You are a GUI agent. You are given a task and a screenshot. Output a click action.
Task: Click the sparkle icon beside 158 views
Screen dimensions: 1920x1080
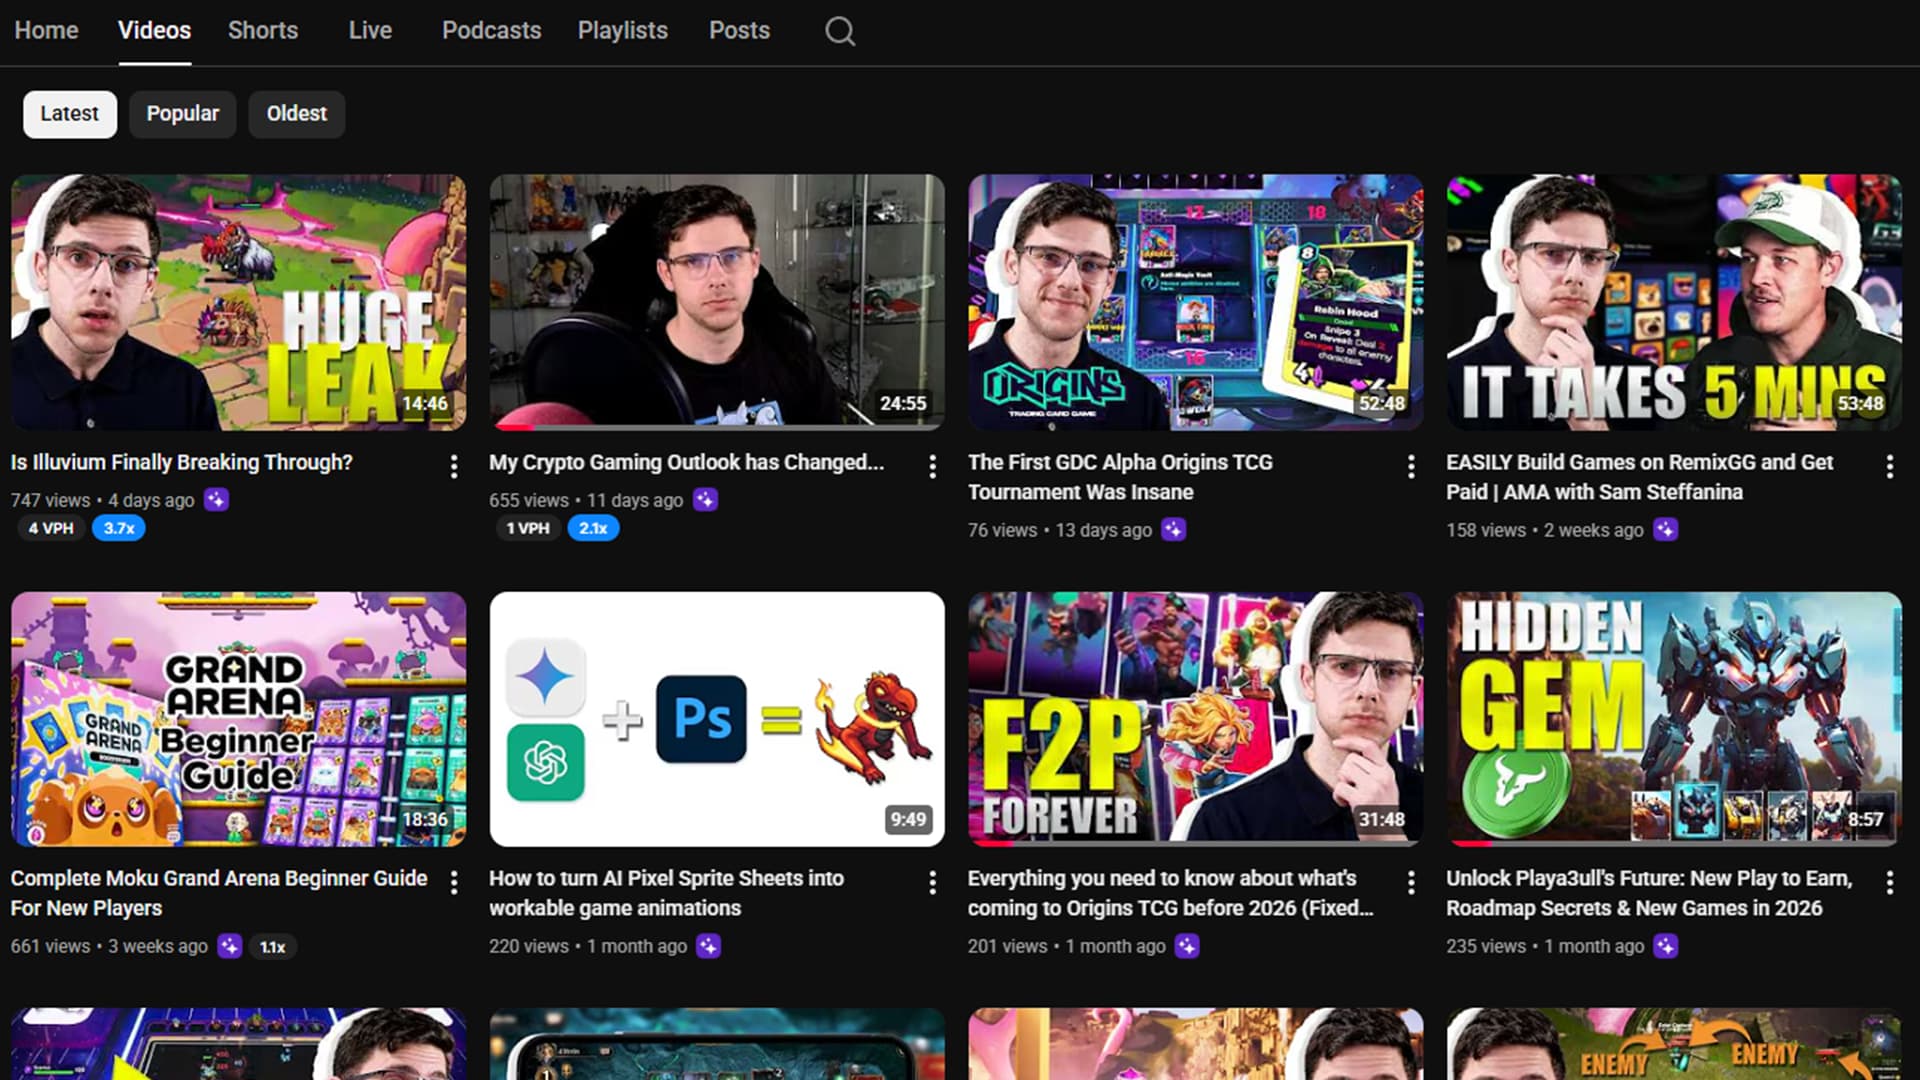[x=1665, y=530]
